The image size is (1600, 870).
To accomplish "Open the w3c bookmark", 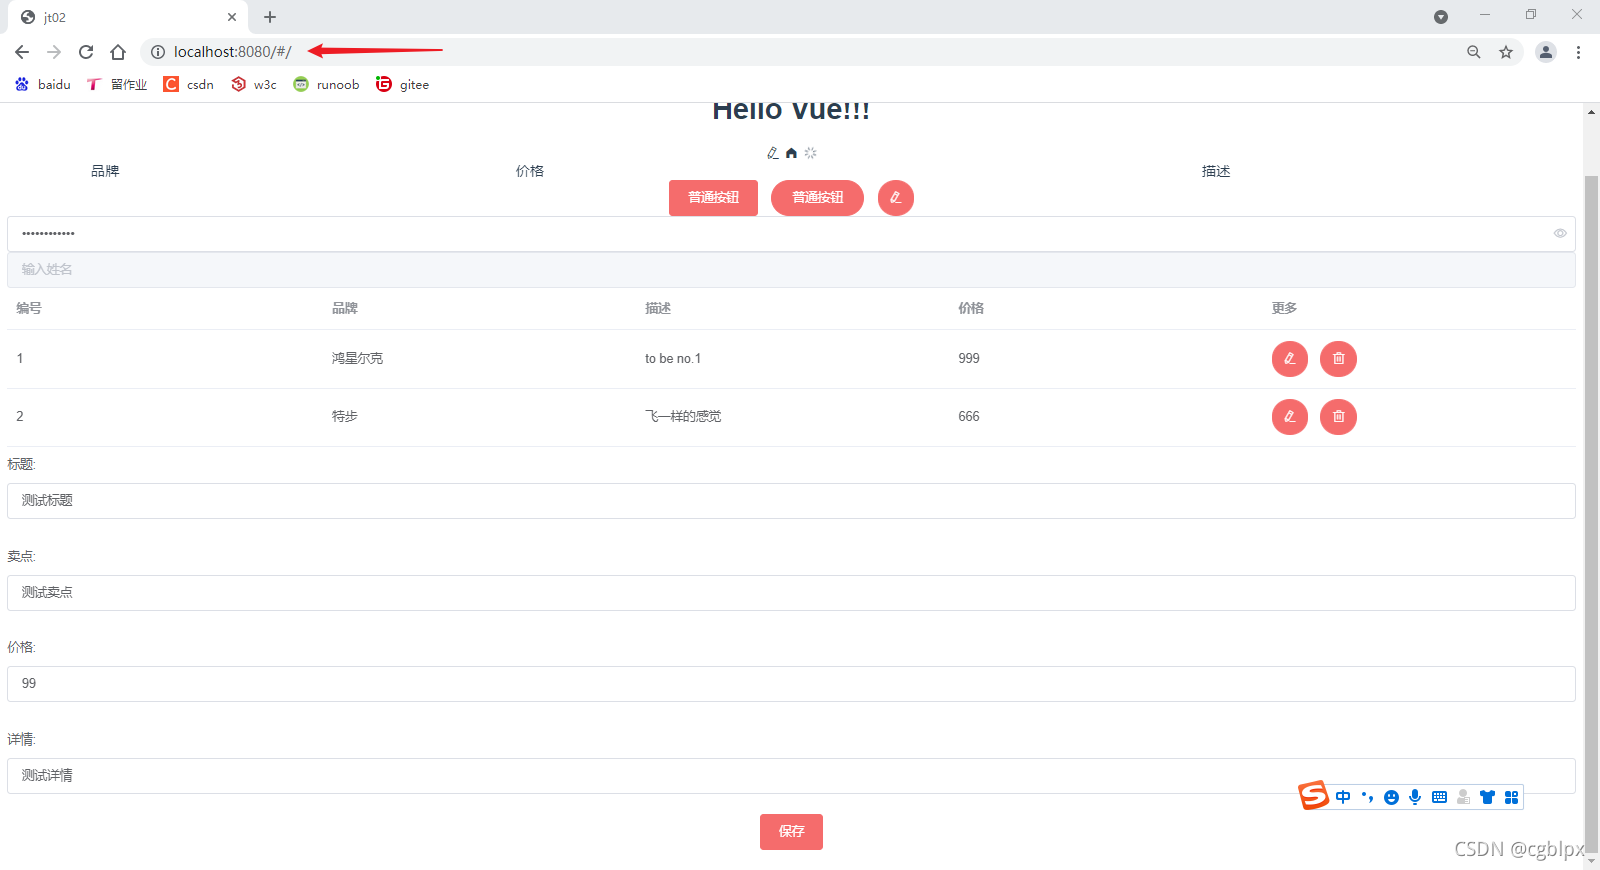I will click(x=254, y=85).
